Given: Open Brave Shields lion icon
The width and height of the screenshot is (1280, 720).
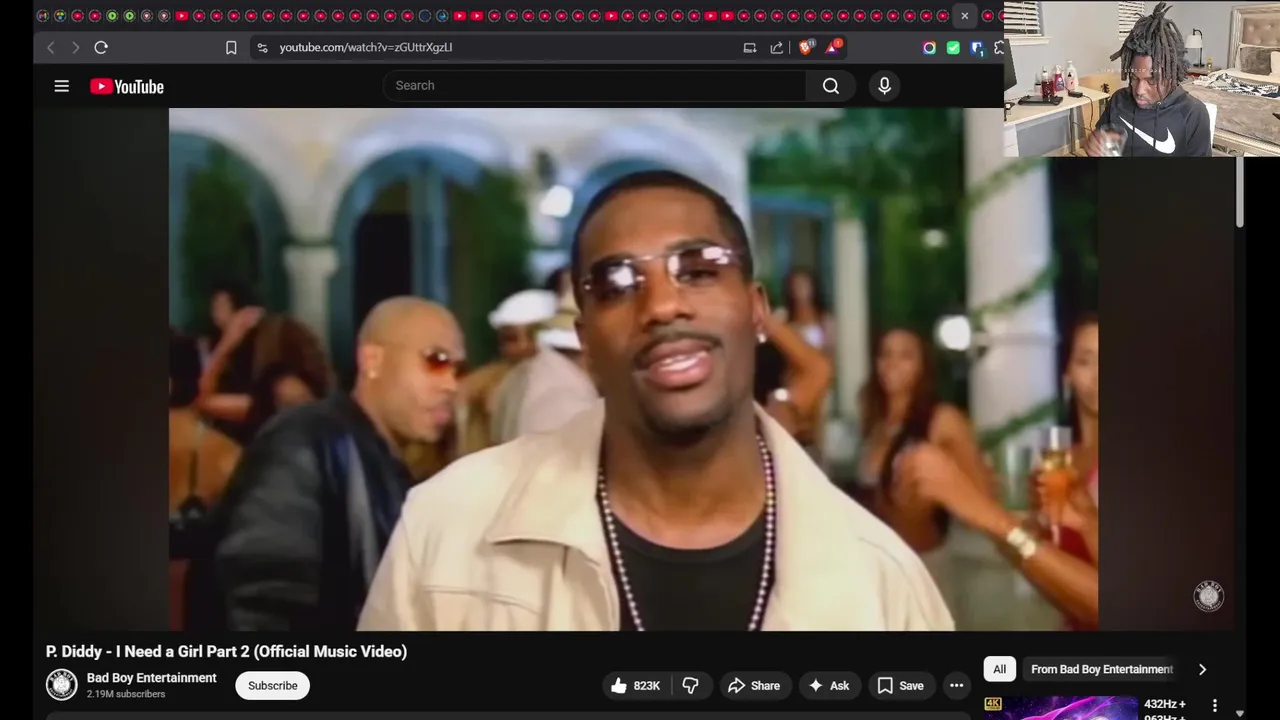Looking at the screenshot, I should click(806, 47).
